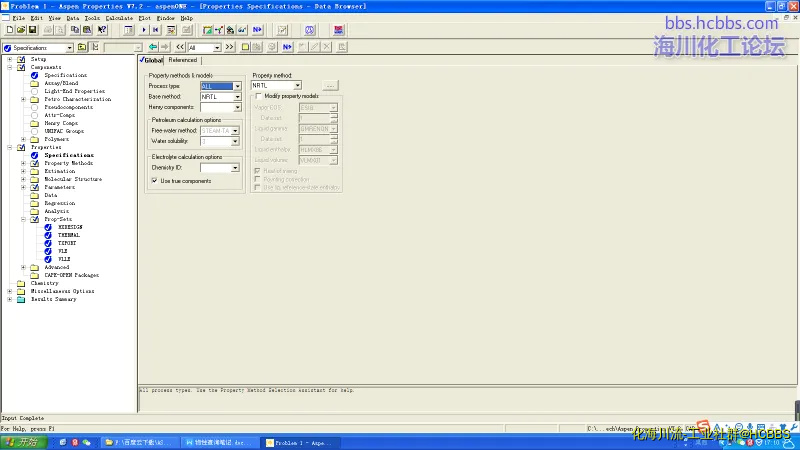800x450 pixels.
Task: Click the Open file toolbar icon
Action: [21, 30]
